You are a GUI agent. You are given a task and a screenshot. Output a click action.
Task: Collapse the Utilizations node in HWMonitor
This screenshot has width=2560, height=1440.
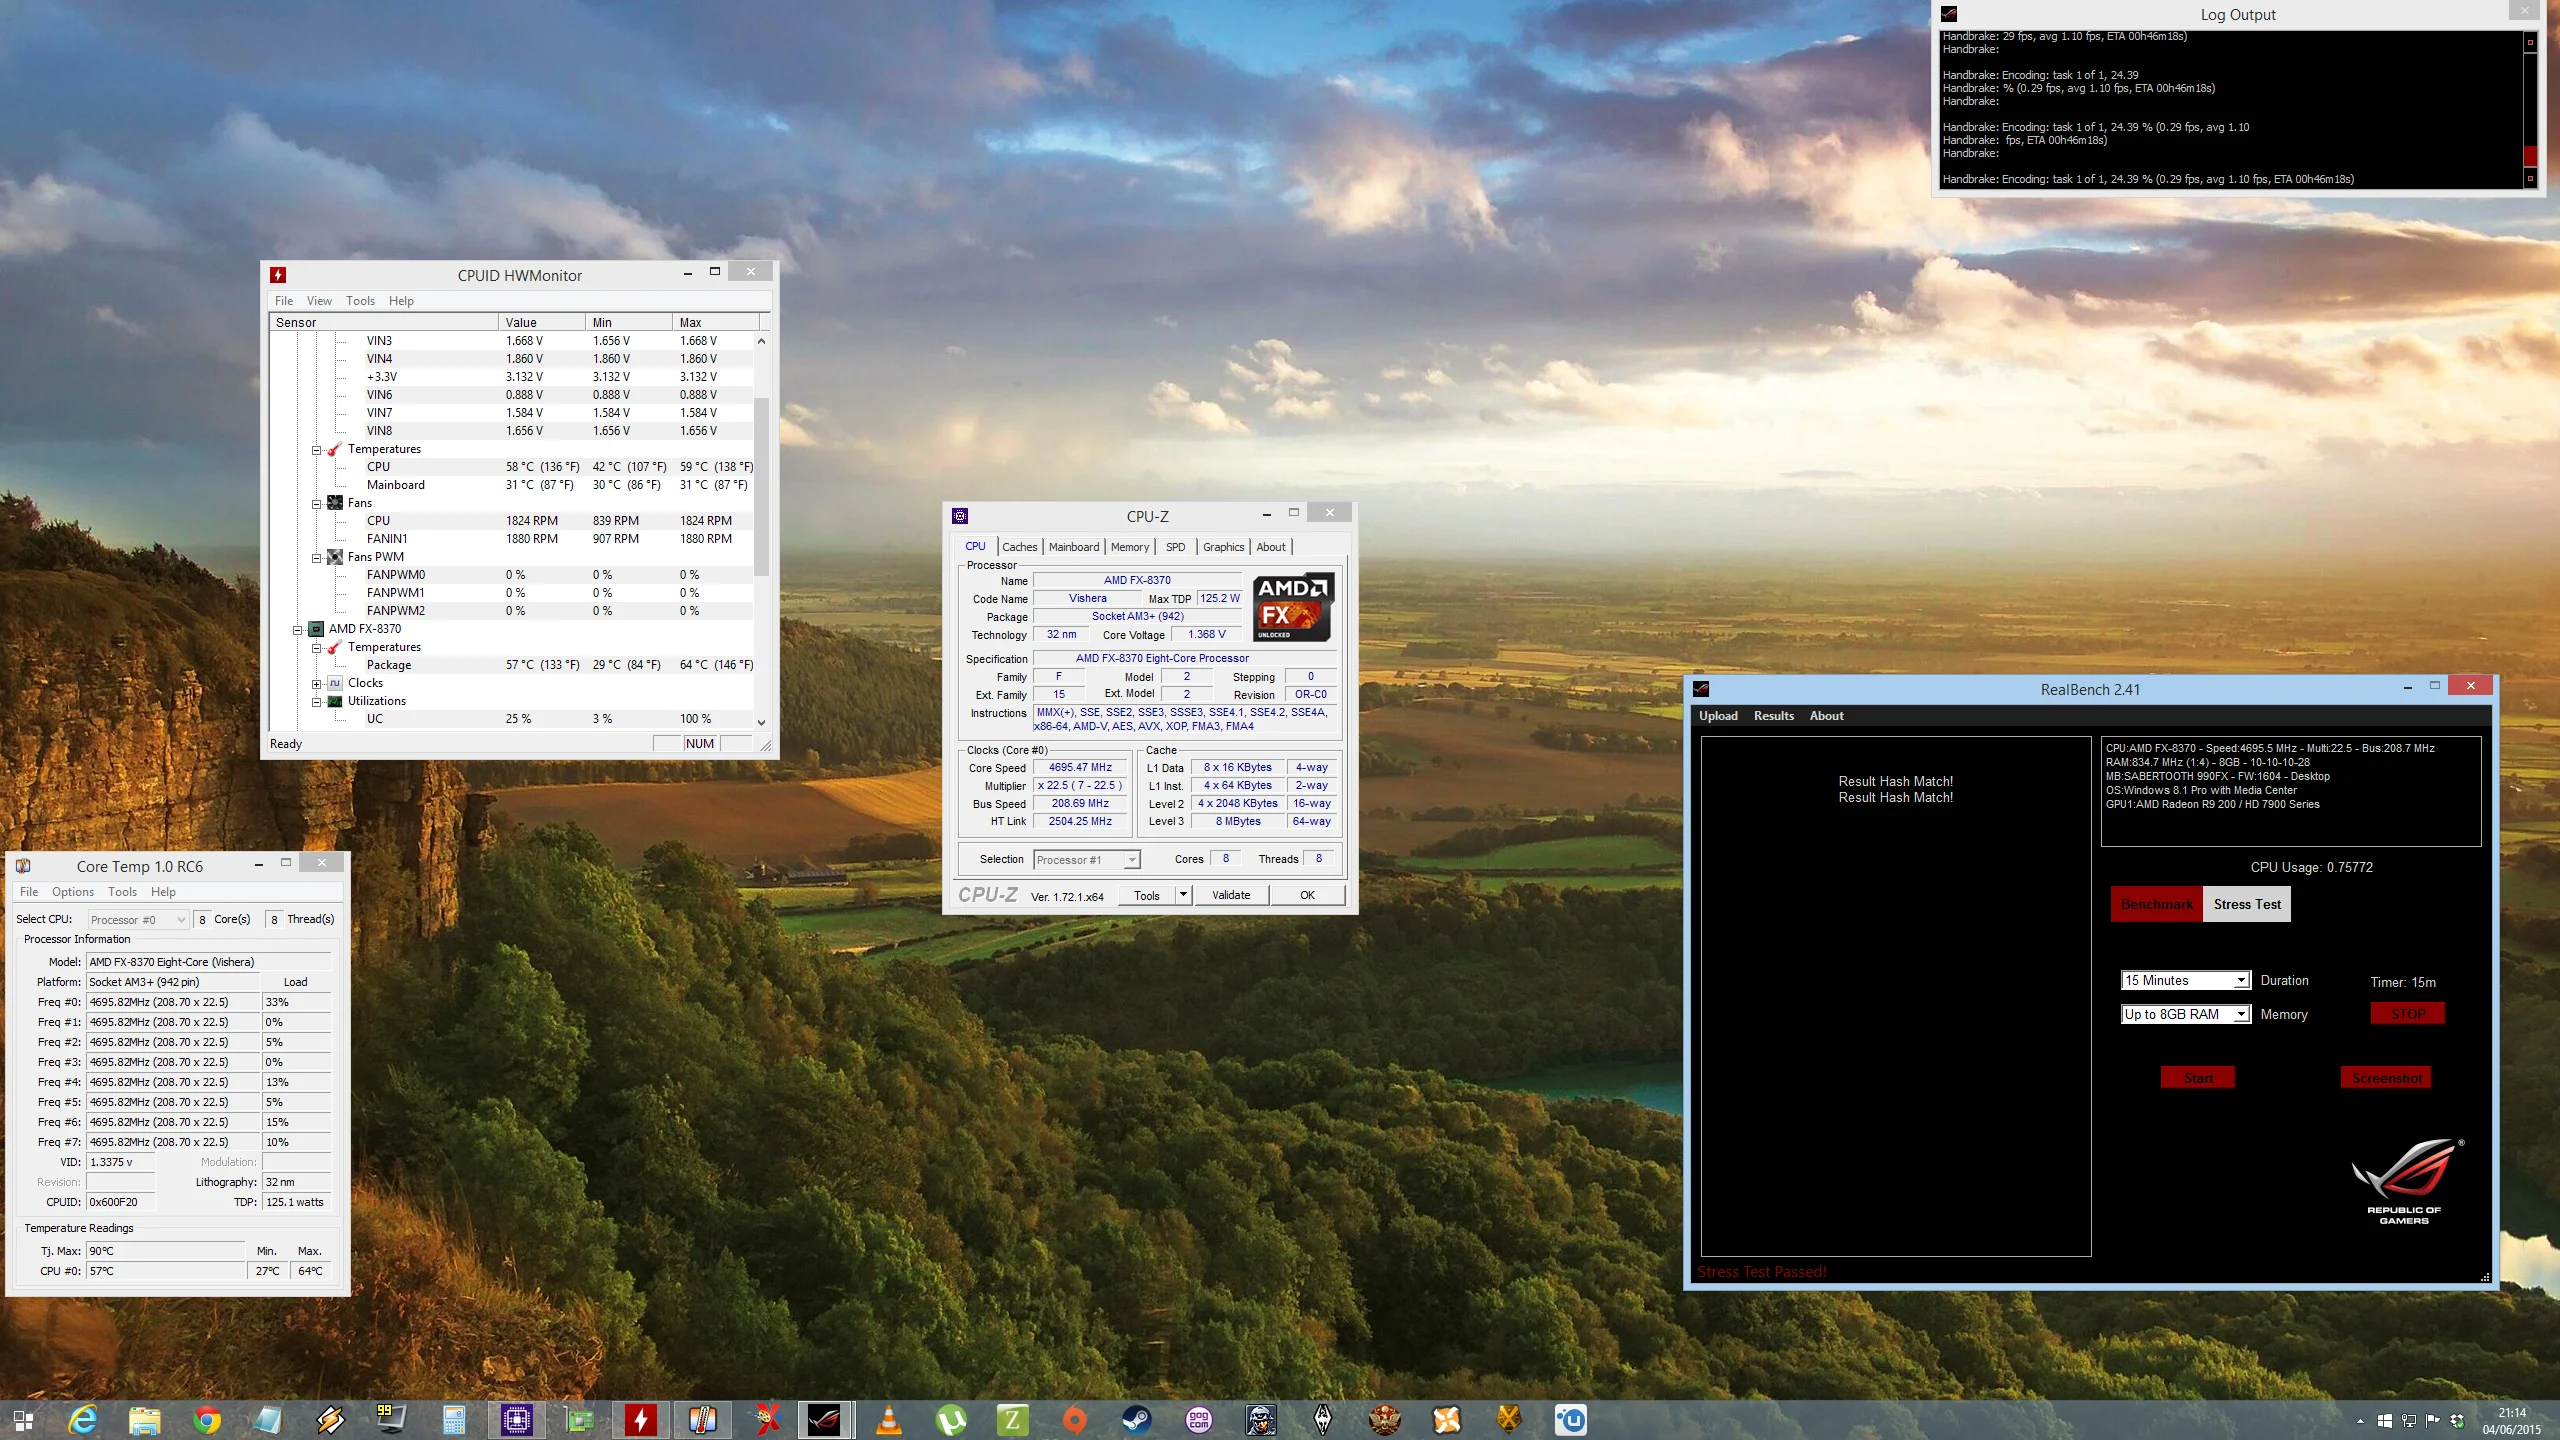tap(316, 702)
